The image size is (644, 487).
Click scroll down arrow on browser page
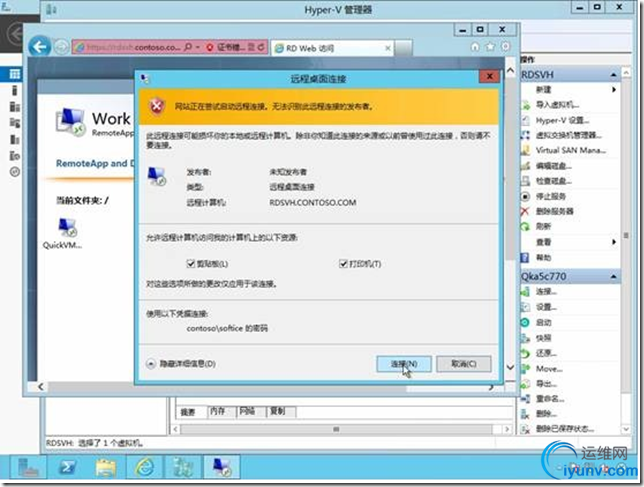point(511,367)
